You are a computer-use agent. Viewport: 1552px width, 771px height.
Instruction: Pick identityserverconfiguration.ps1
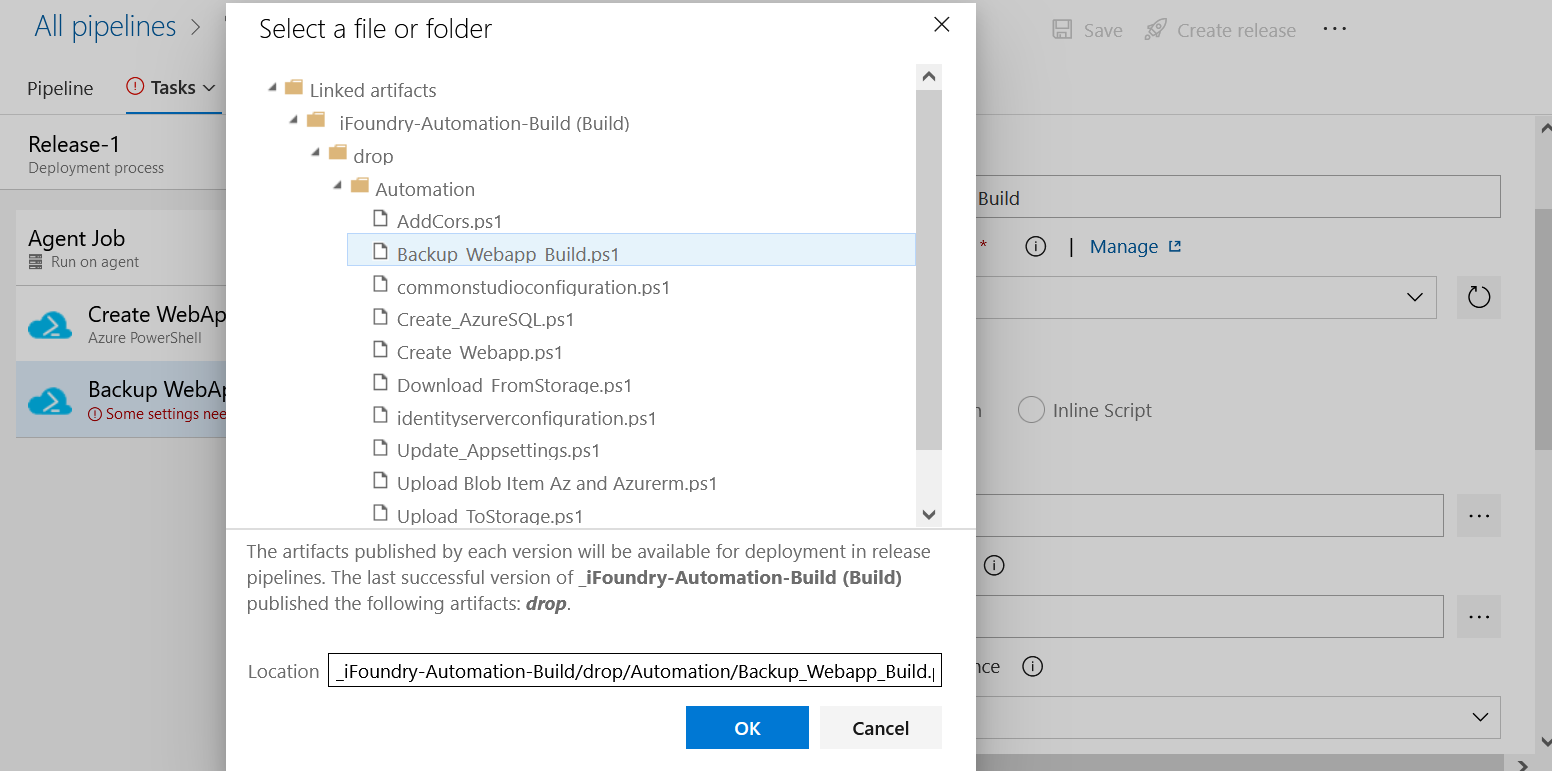(x=526, y=419)
